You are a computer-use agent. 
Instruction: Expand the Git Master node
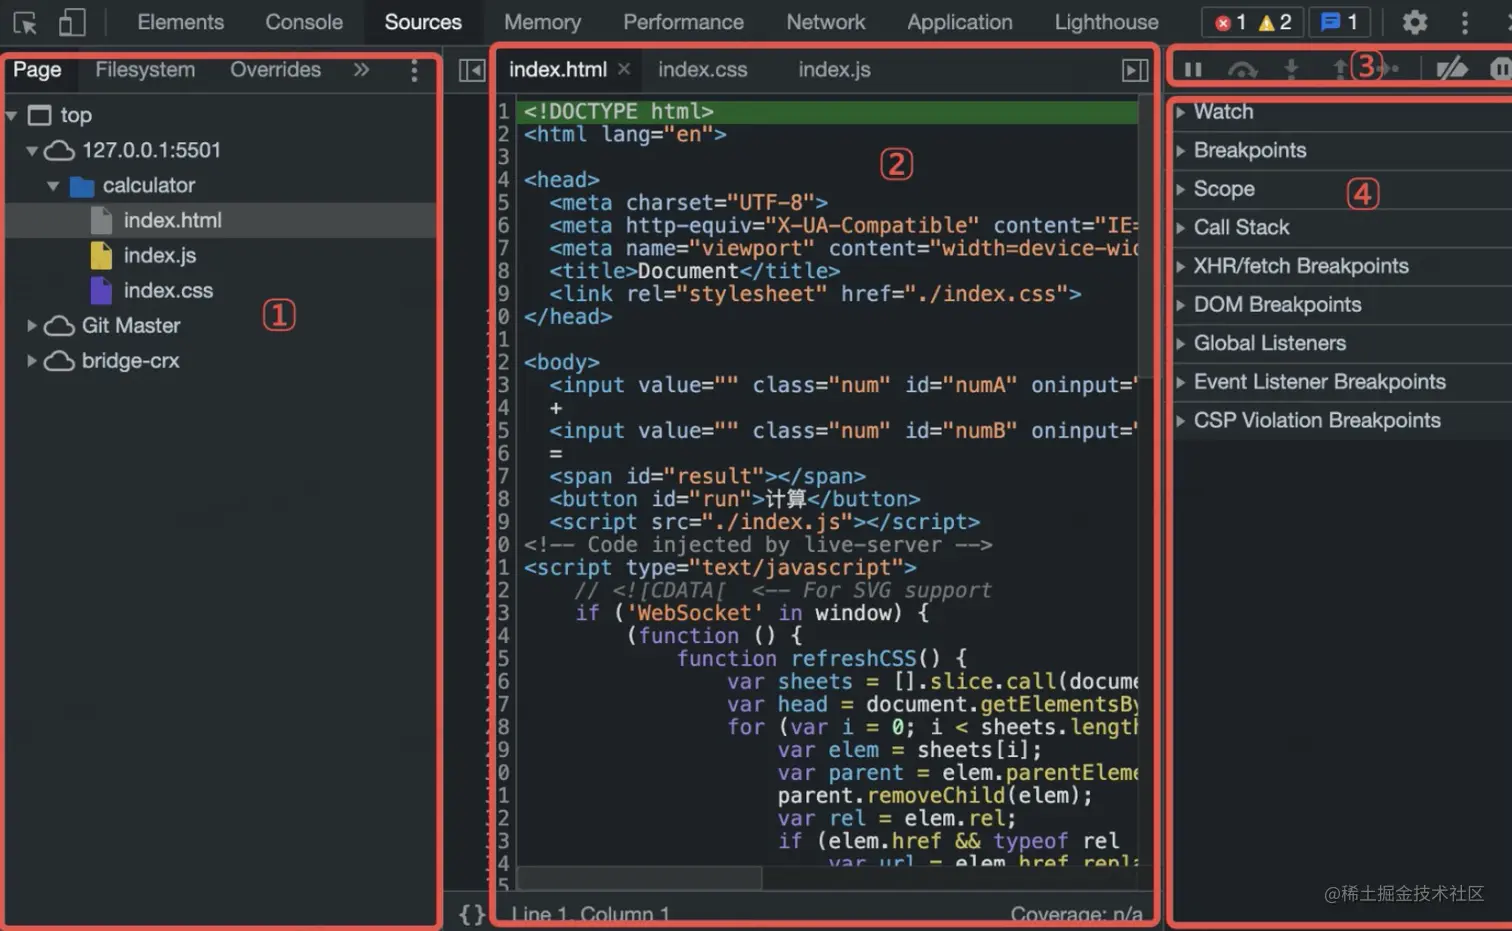point(32,326)
